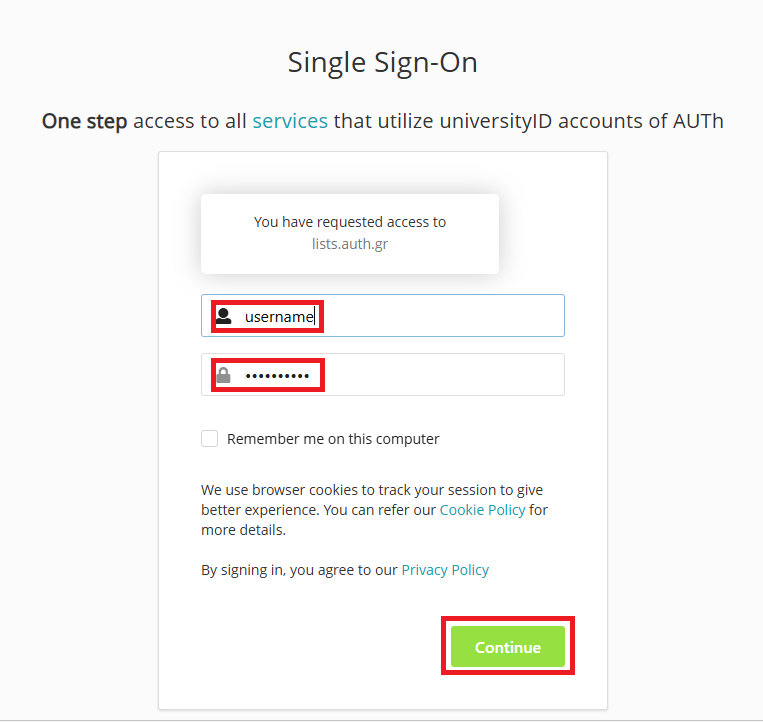Screen dimensions: 763x722
Task: Click the masked password dots
Action: pyautogui.click(x=279, y=376)
